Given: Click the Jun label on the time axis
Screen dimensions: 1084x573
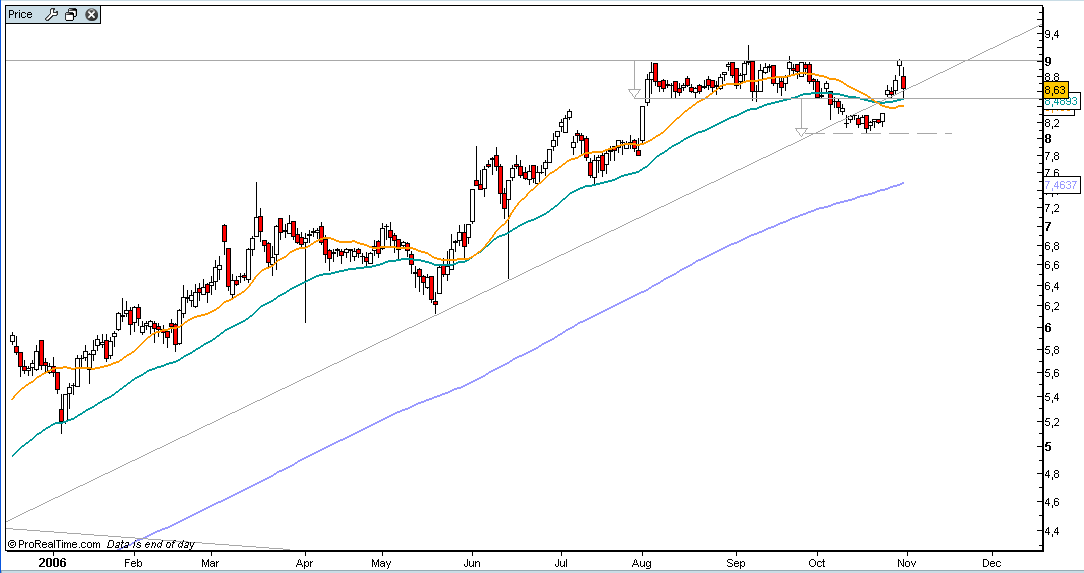Looking at the screenshot, I should [471, 563].
